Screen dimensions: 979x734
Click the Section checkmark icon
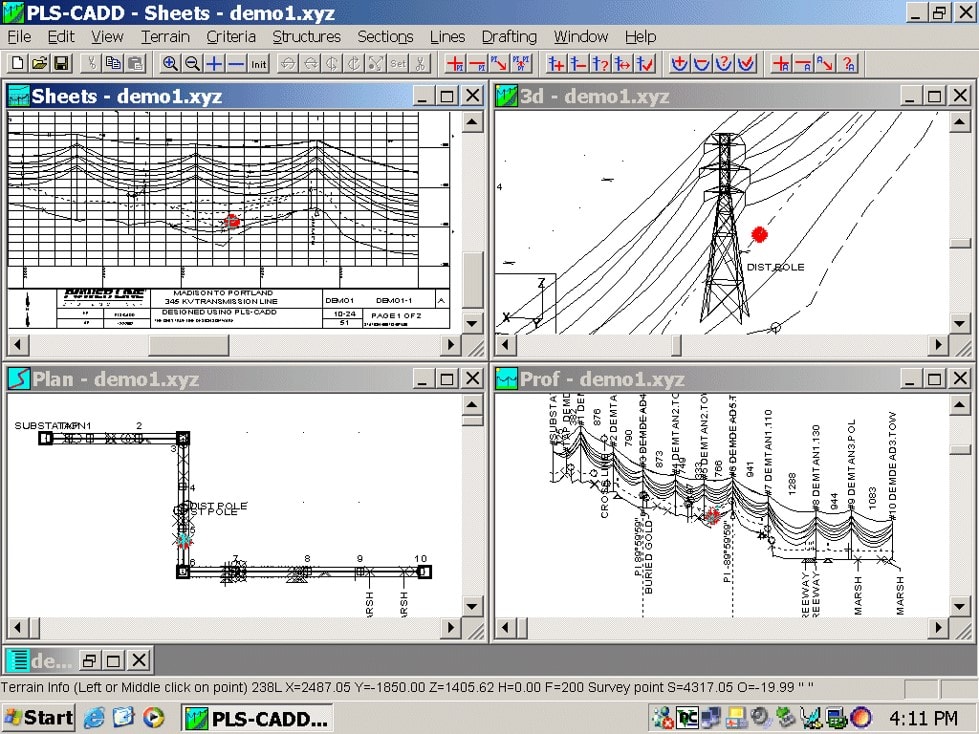pos(745,63)
